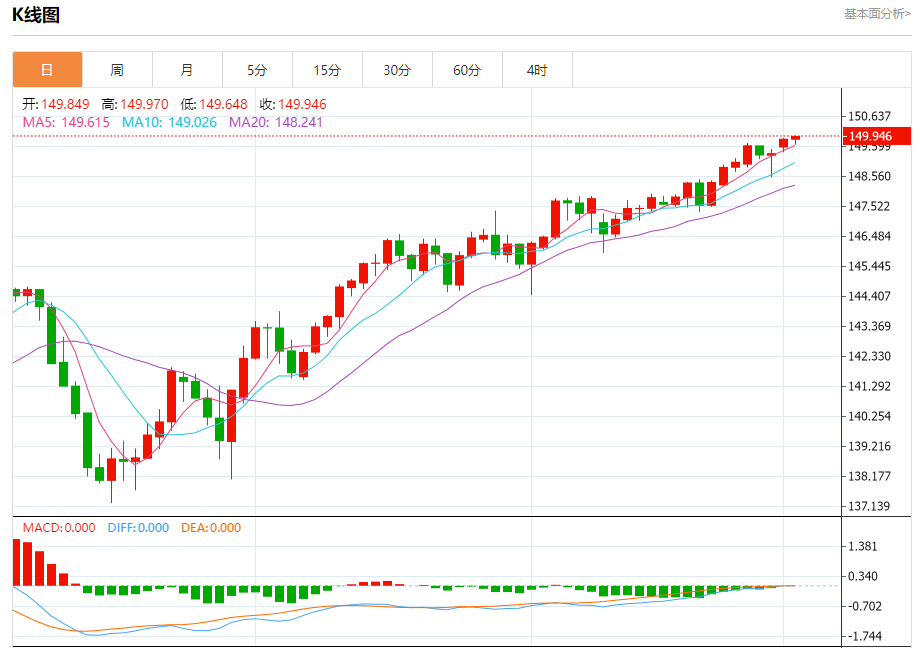Switch to the 周 weekly tab
This screenshot has width=920, height=648.
coord(117,70)
